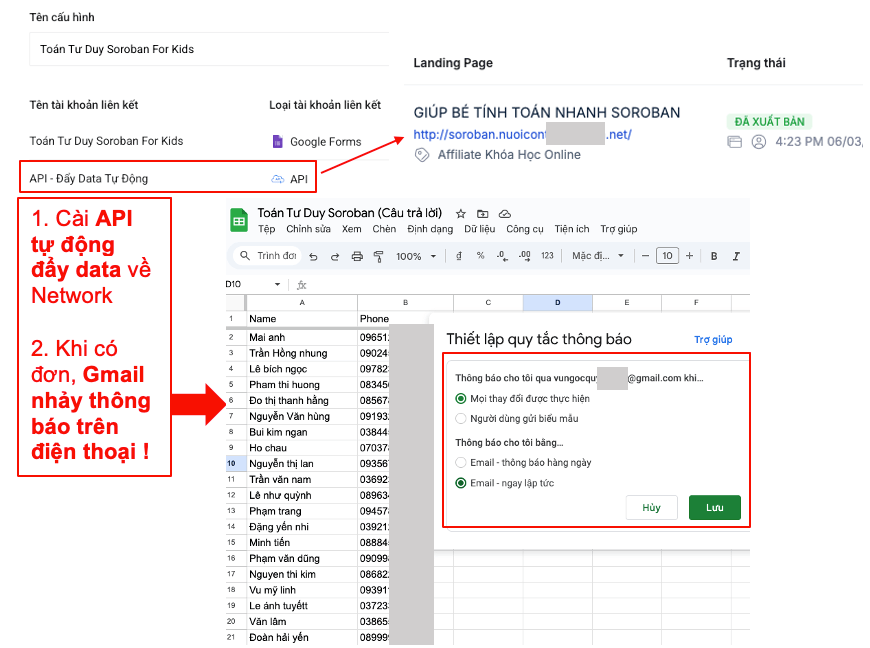Select the paint format tool
The width and height of the screenshot is (870, 648).
pos(378,256)
